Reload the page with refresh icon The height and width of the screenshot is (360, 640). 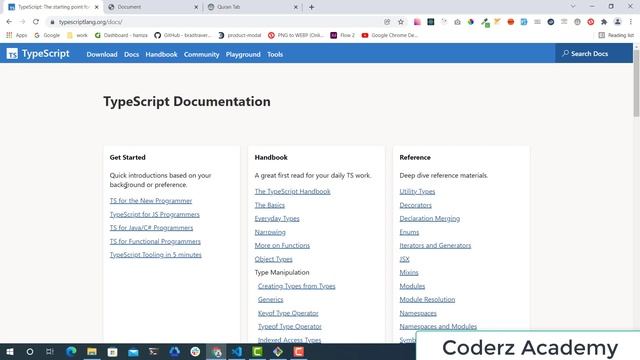pos(36,22)
